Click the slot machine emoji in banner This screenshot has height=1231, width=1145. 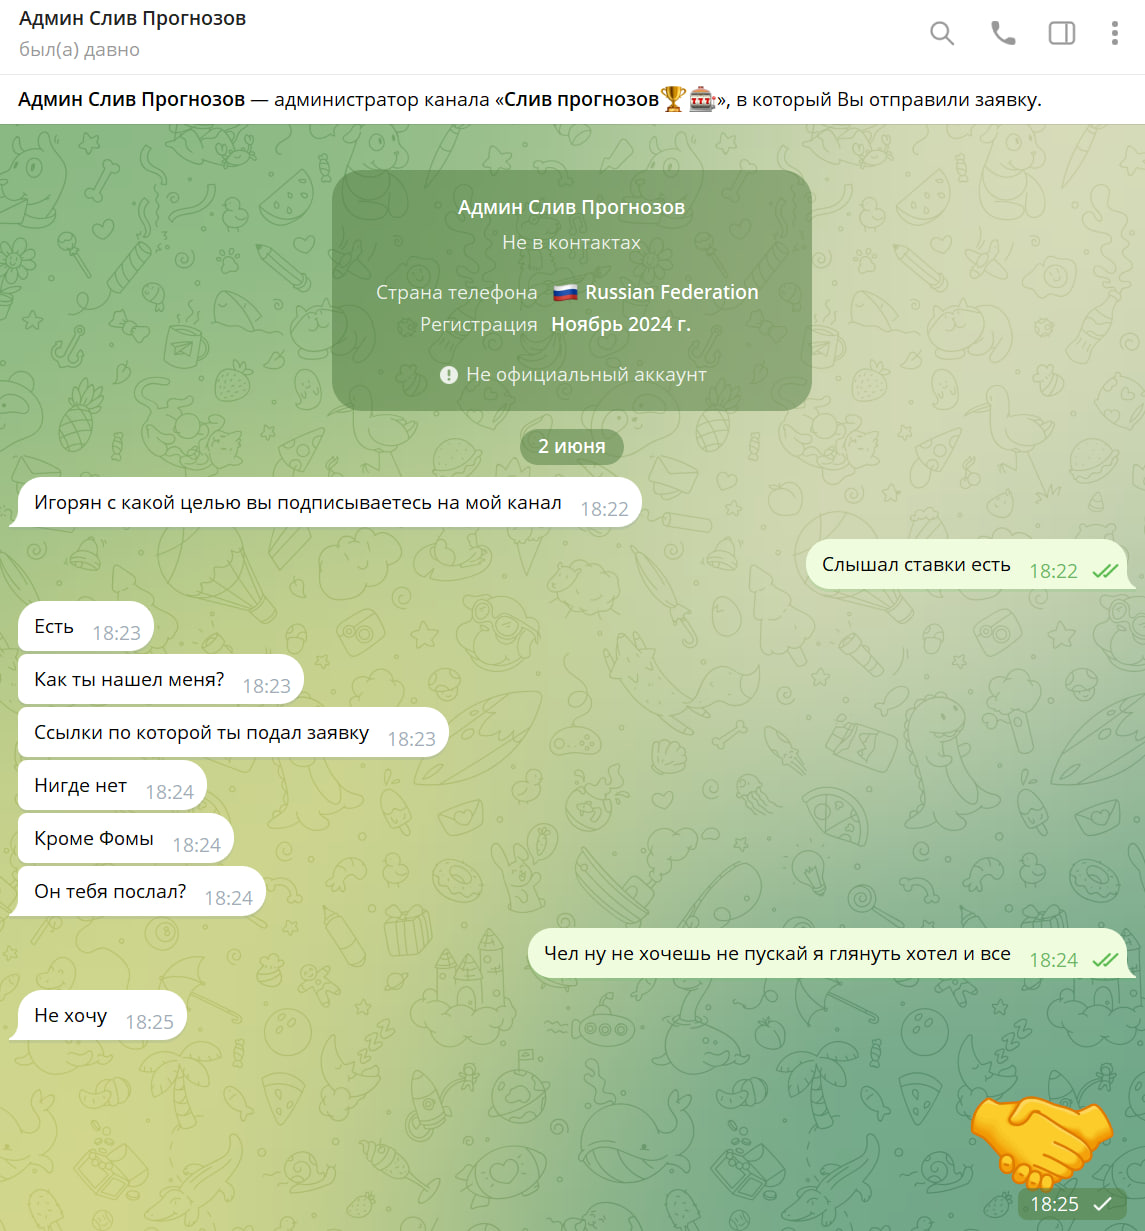(x=702, y=99)
